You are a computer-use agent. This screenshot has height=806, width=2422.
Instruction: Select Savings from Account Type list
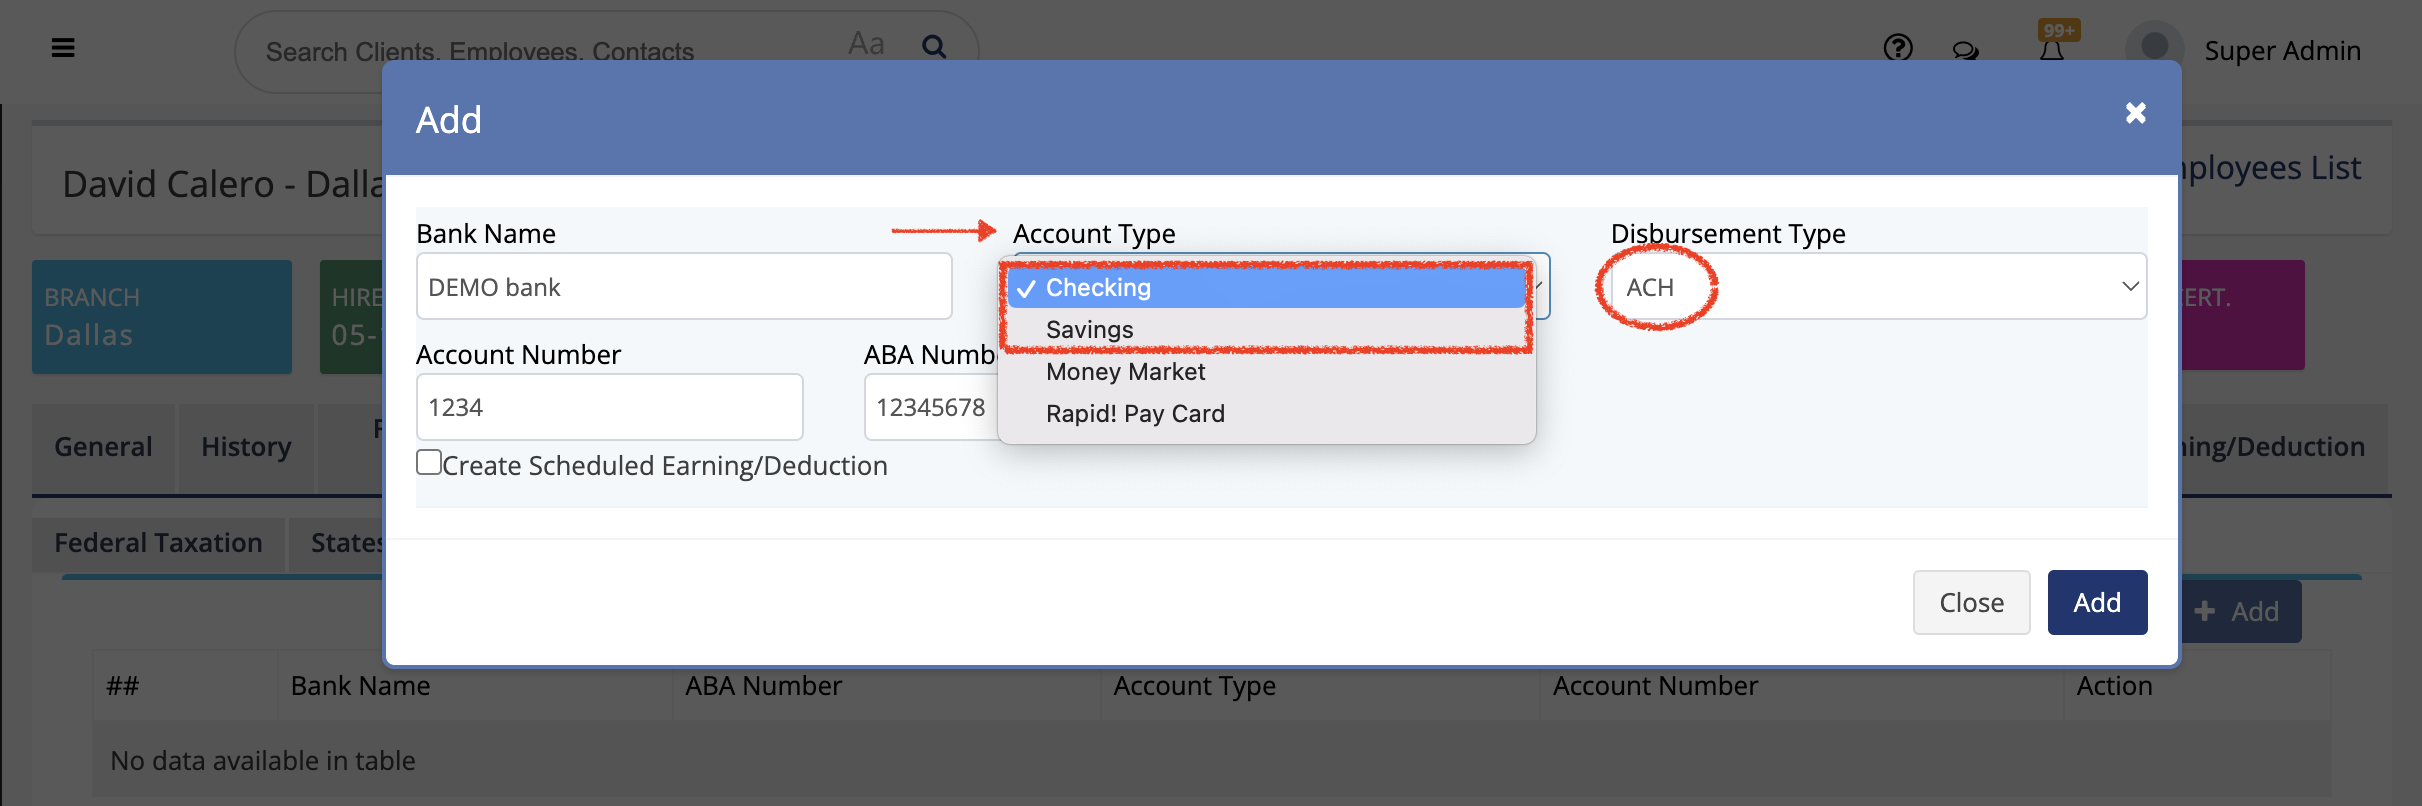click(1089, 330)
